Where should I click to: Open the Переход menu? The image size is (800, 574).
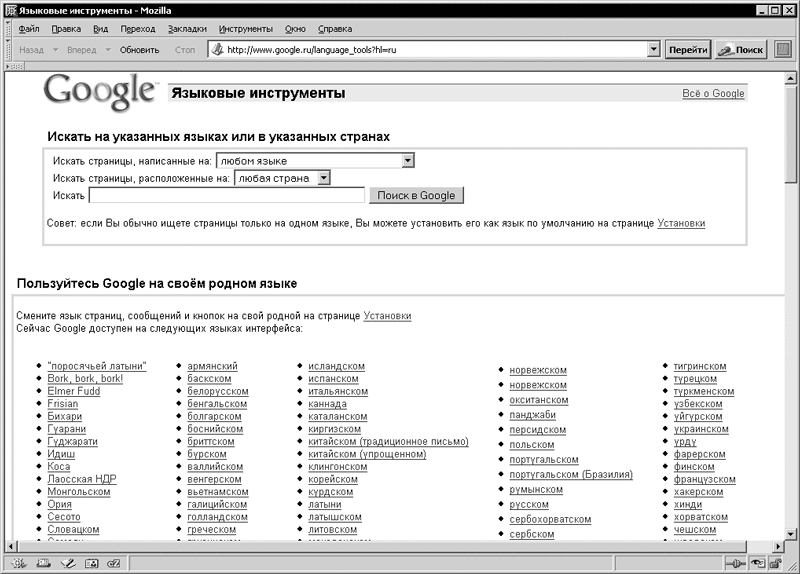138,29
